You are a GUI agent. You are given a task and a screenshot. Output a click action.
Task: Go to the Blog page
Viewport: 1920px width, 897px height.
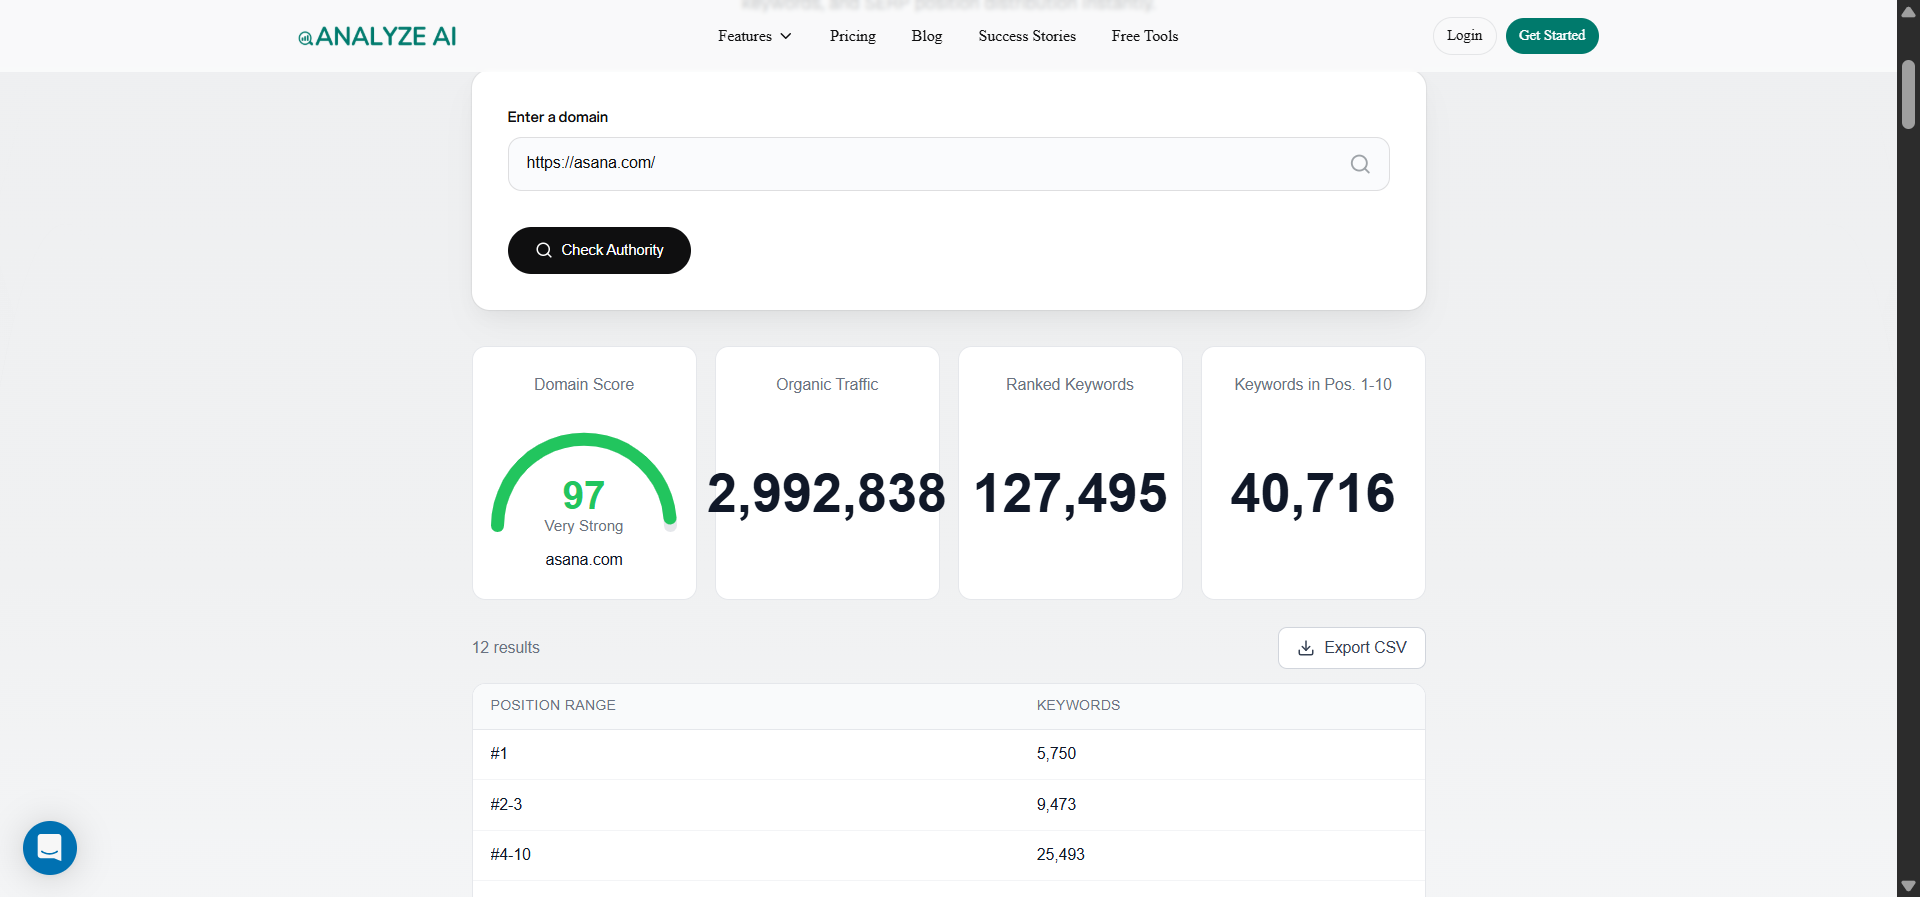[926, 36]
